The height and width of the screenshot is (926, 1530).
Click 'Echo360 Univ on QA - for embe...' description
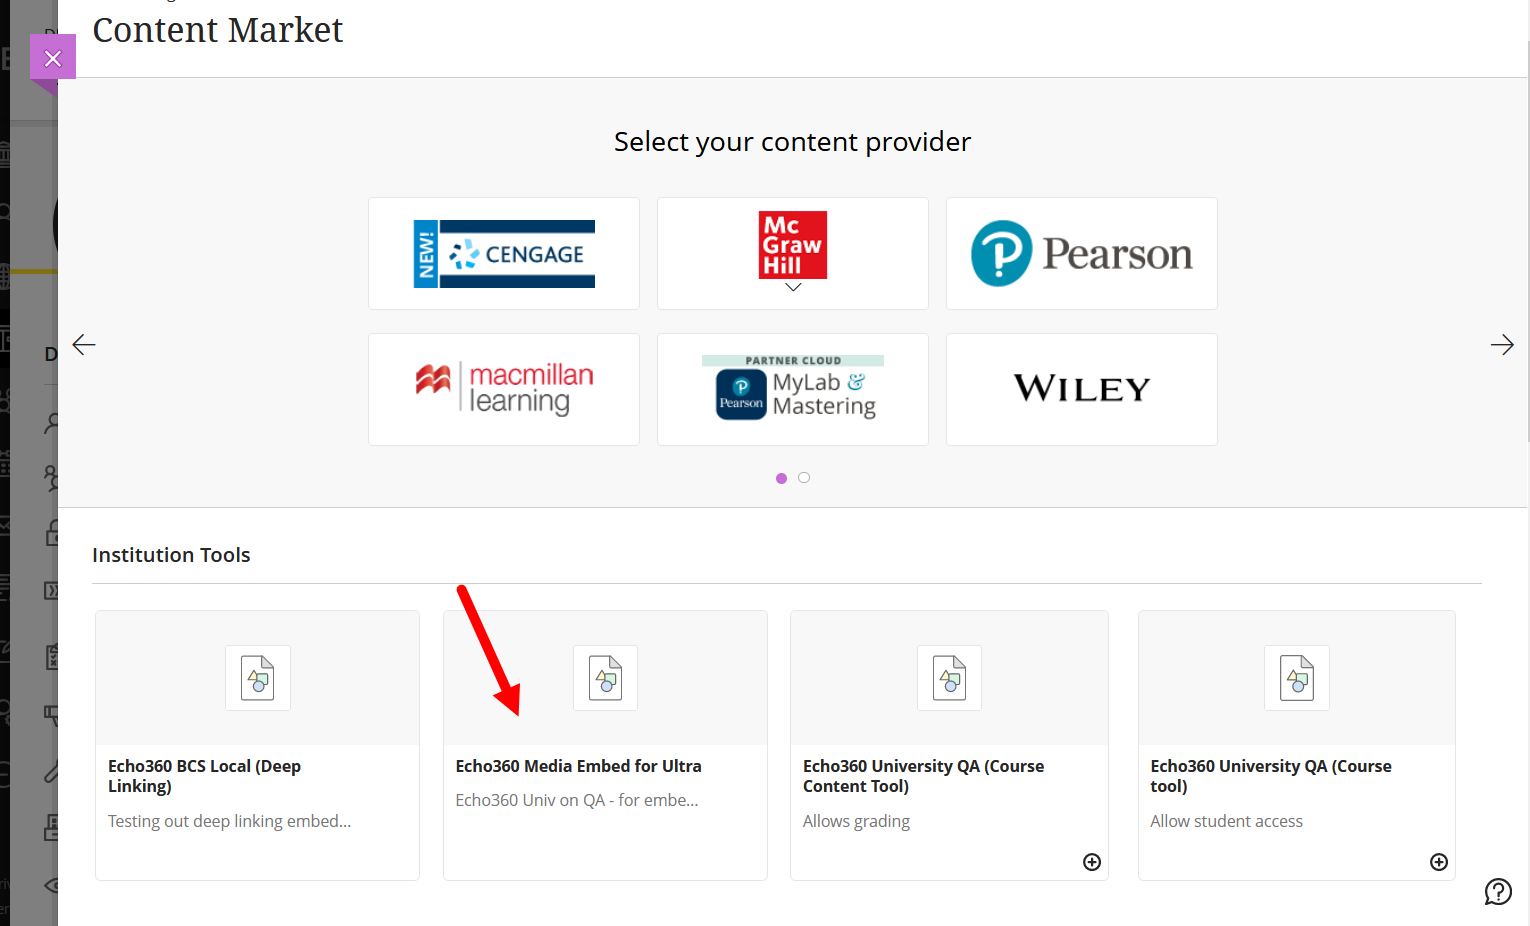(x=577, y=800)
